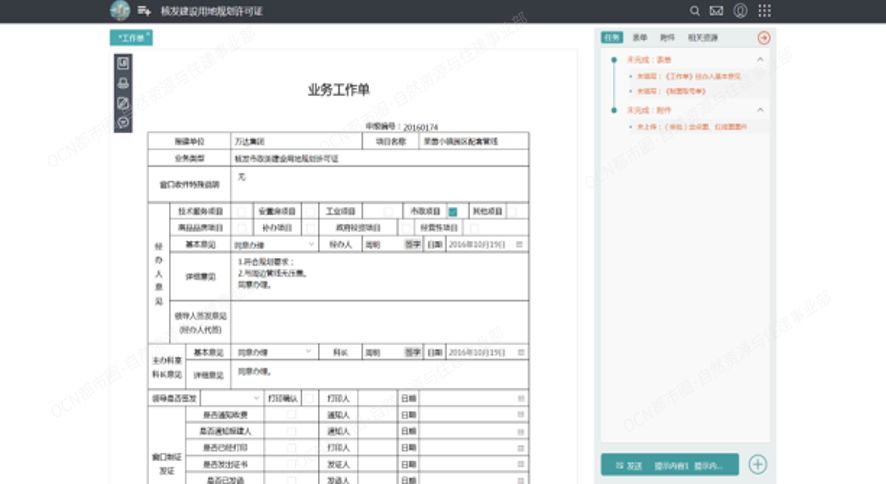Switch to the 相关资源 tab
This screenshot has height=484, width=886.
[702, 37]
